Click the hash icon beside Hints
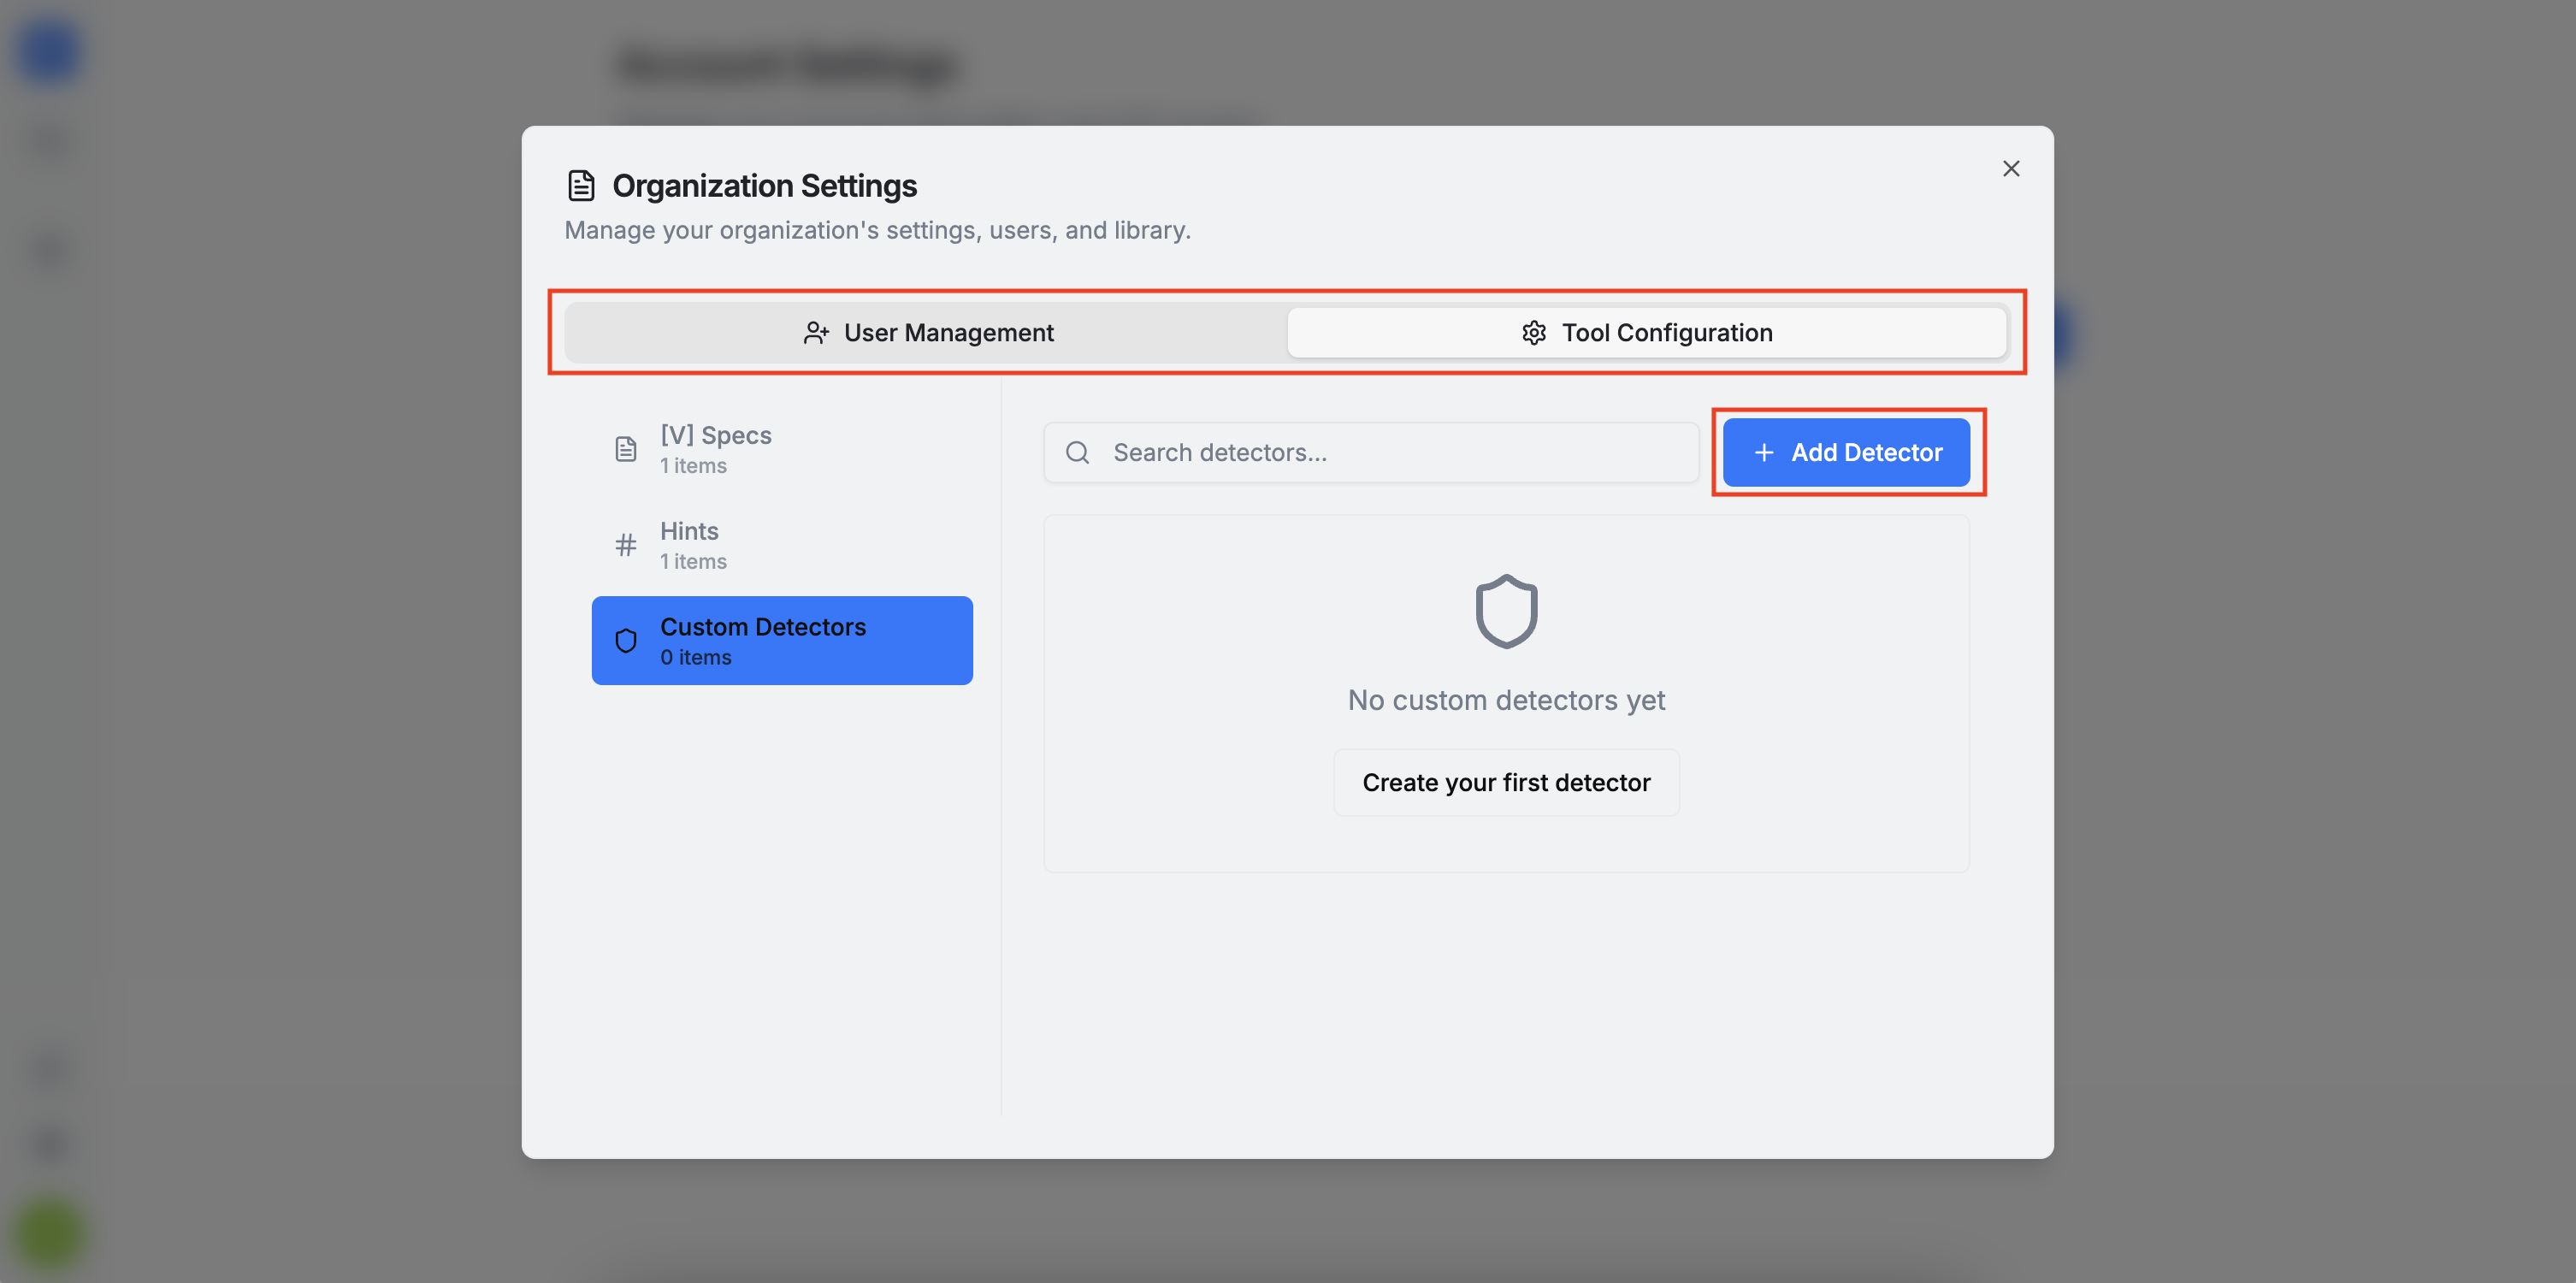2576x1283 pixels. (x=626, y=545)
